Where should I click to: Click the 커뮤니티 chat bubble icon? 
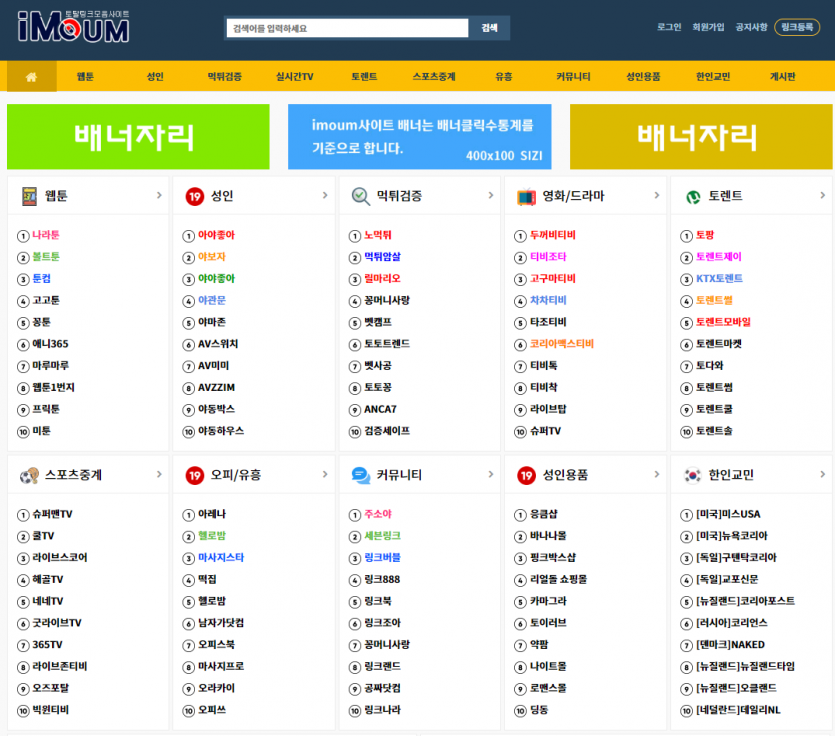click(x=360, y=475)
